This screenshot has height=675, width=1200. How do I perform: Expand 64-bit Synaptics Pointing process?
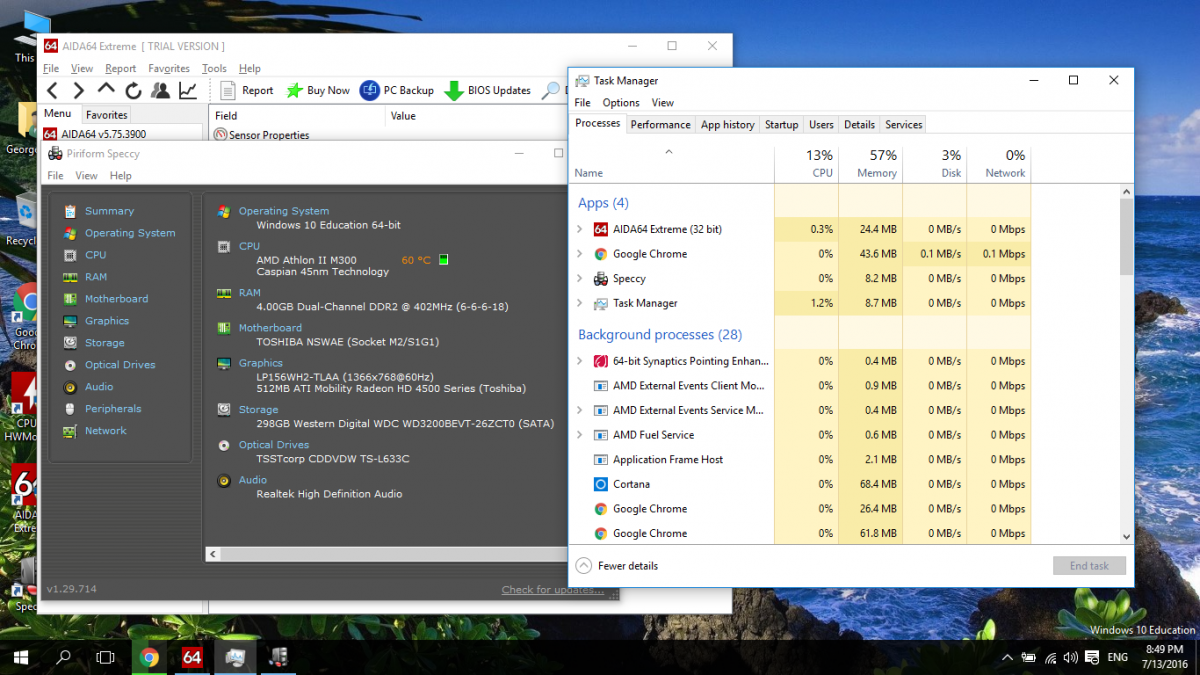(579, 361)
